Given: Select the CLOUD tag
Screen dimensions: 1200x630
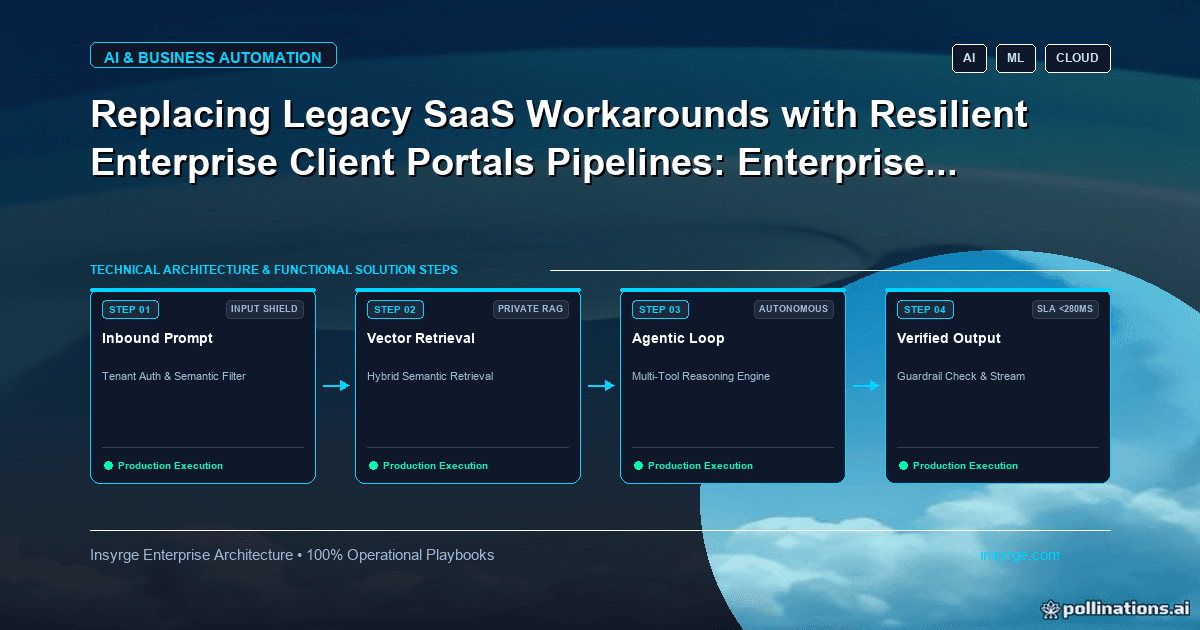Looking at the screenshot, I should [1077, 58].
